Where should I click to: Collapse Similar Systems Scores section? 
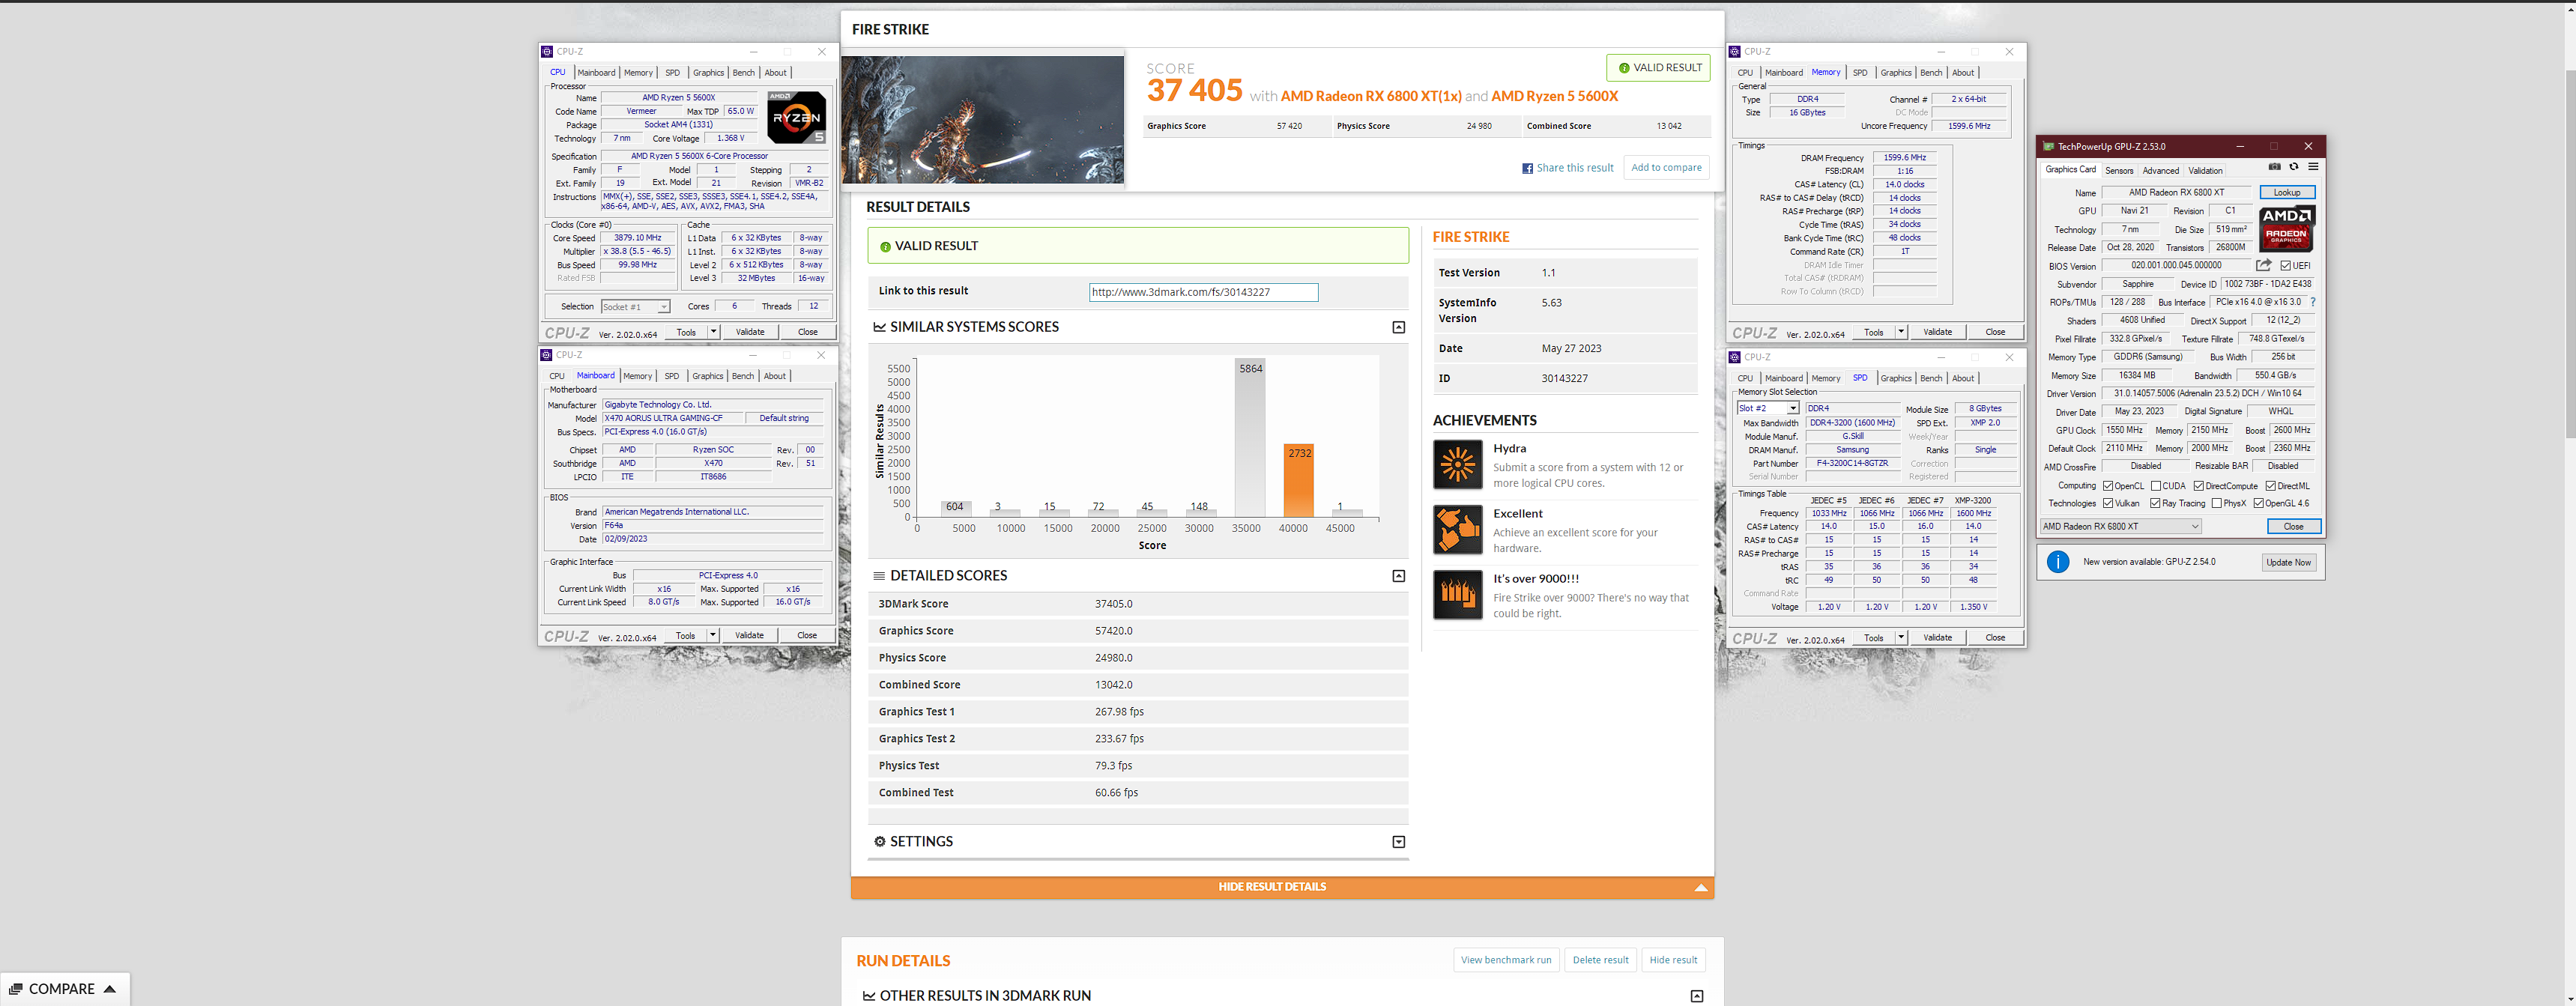pos(1399,327)
